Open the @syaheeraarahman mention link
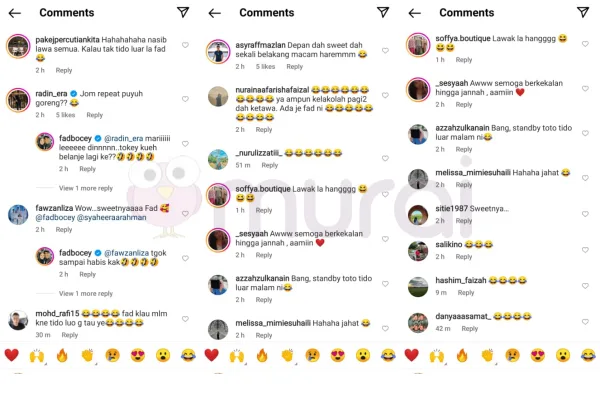The width and height of the screenshot is (600, 400). pos(111,217)
